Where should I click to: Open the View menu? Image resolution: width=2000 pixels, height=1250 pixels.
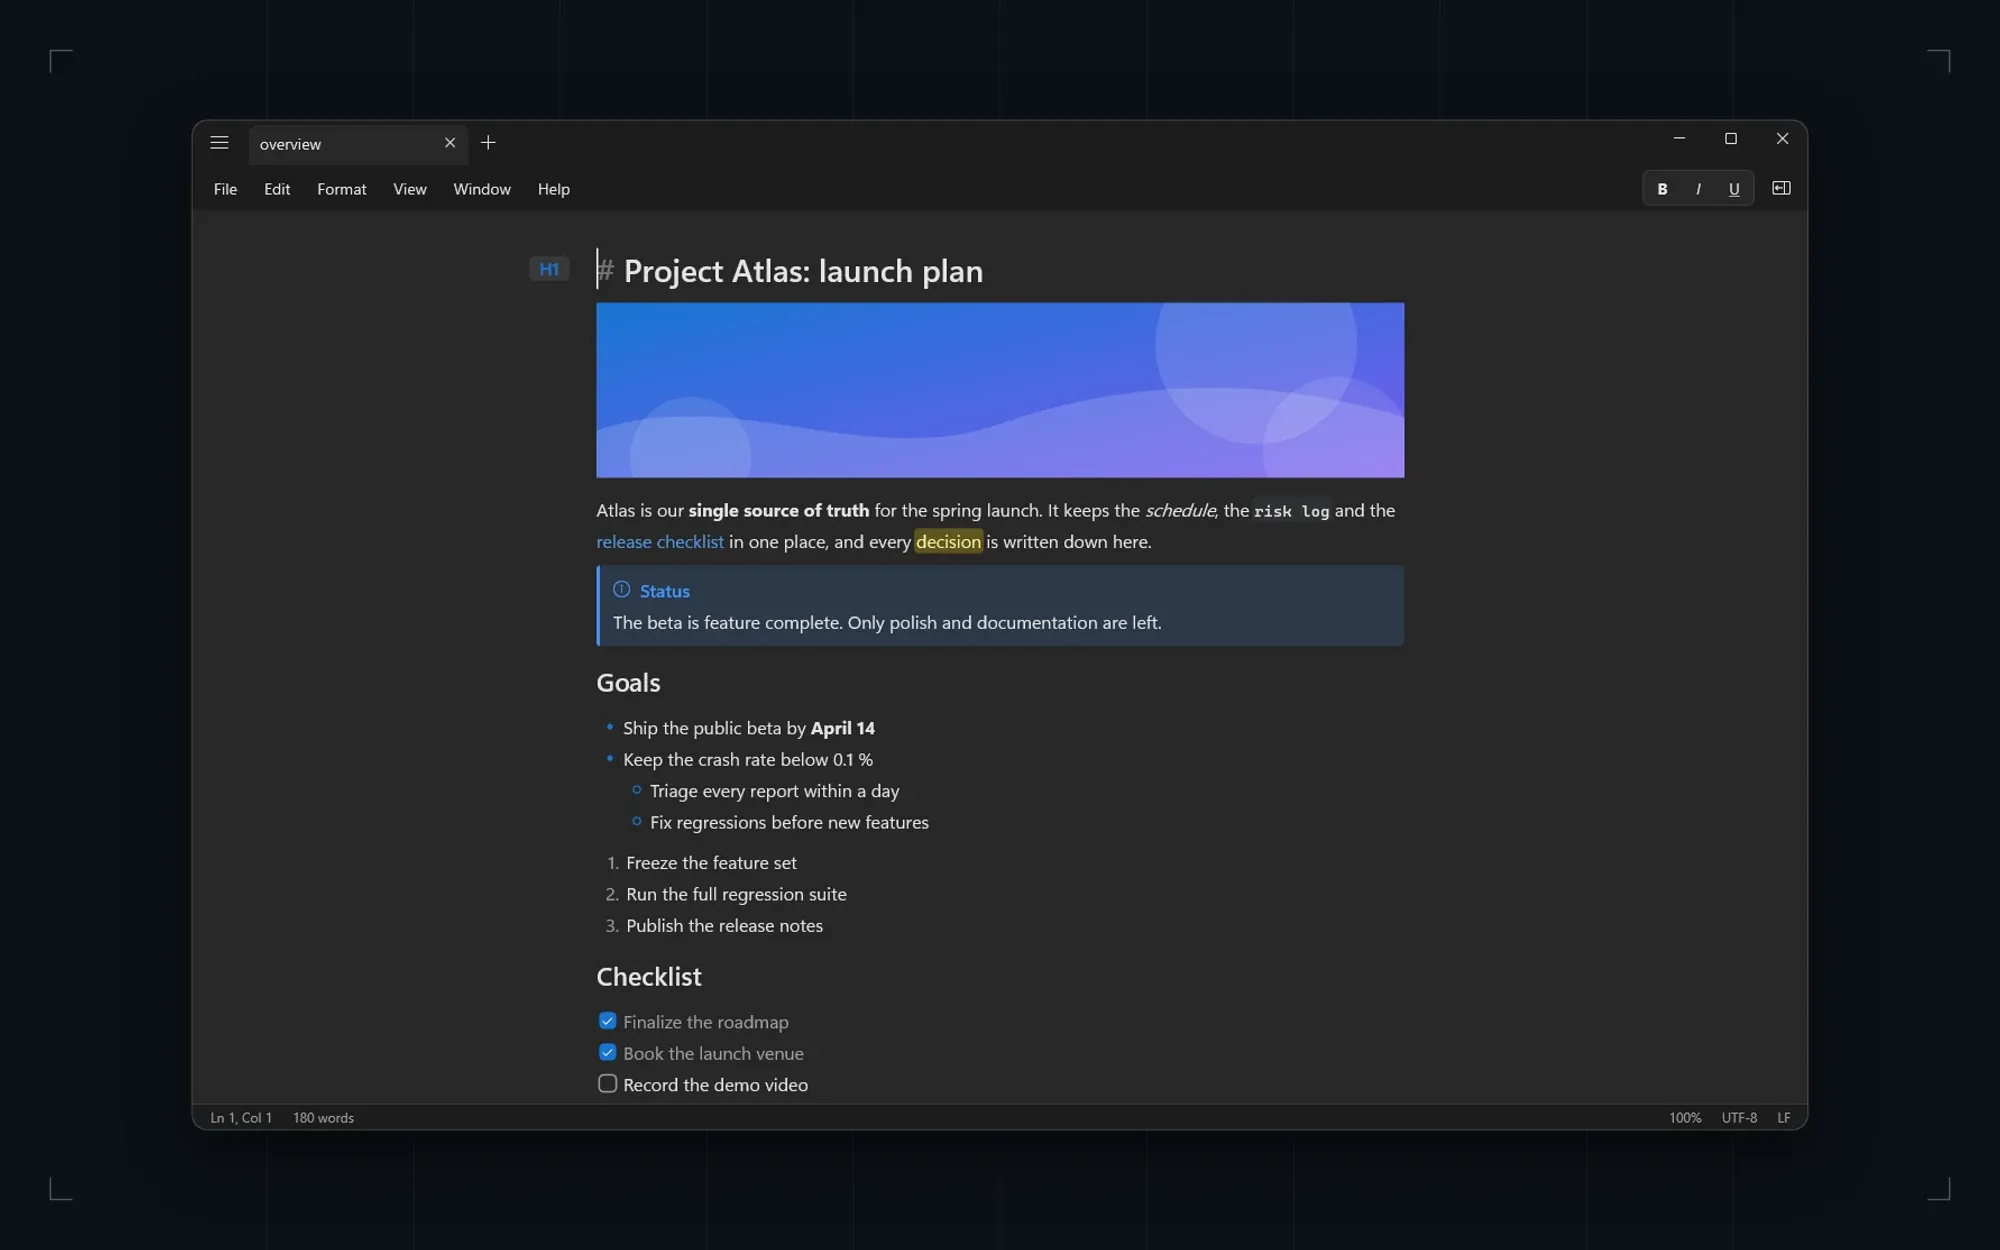[409, 189]
